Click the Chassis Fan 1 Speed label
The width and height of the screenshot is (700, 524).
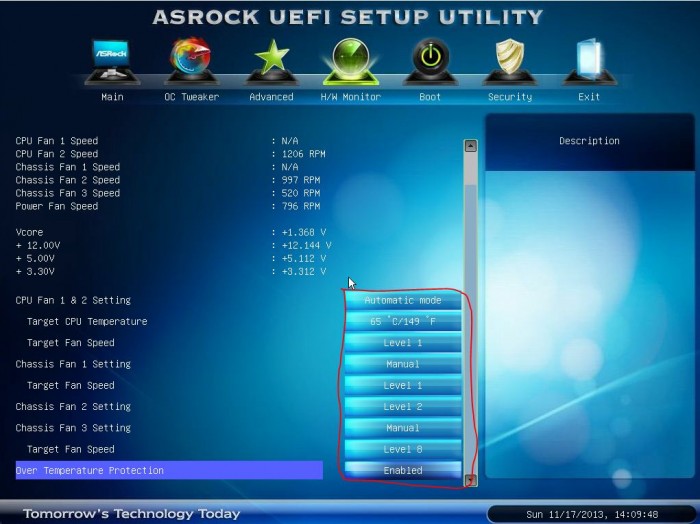click(67, 167)
